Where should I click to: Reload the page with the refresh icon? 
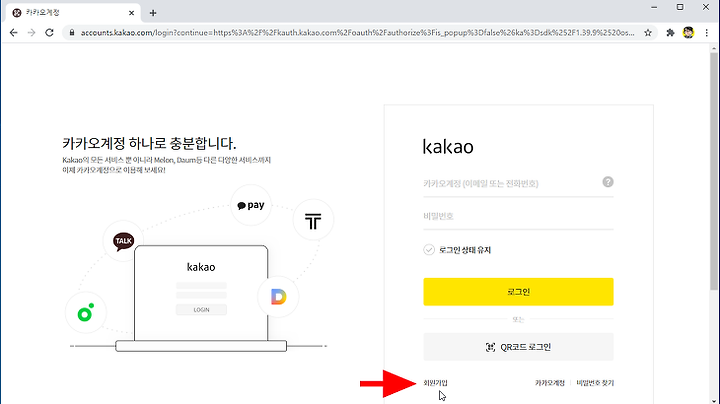49,33
